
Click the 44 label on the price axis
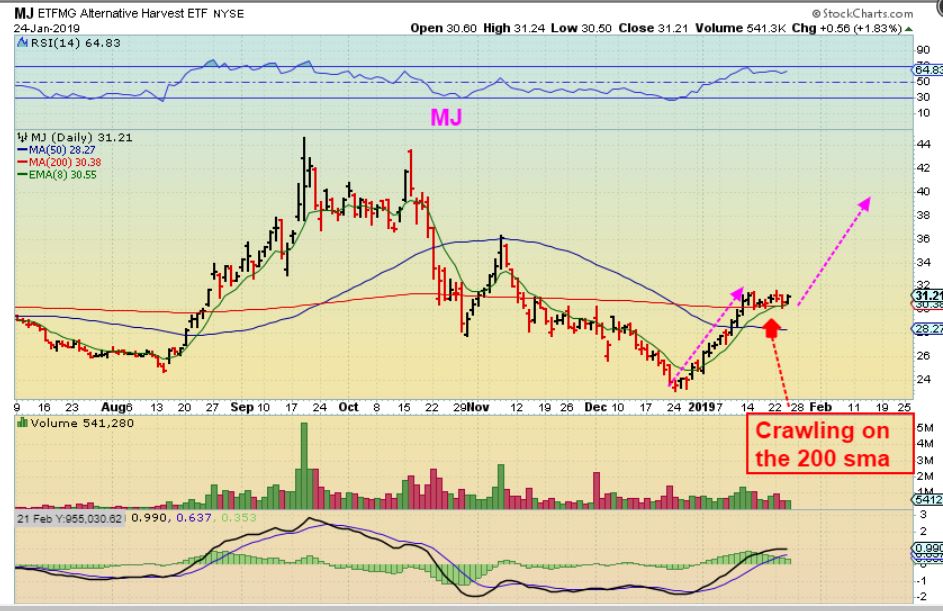[923, 144]
